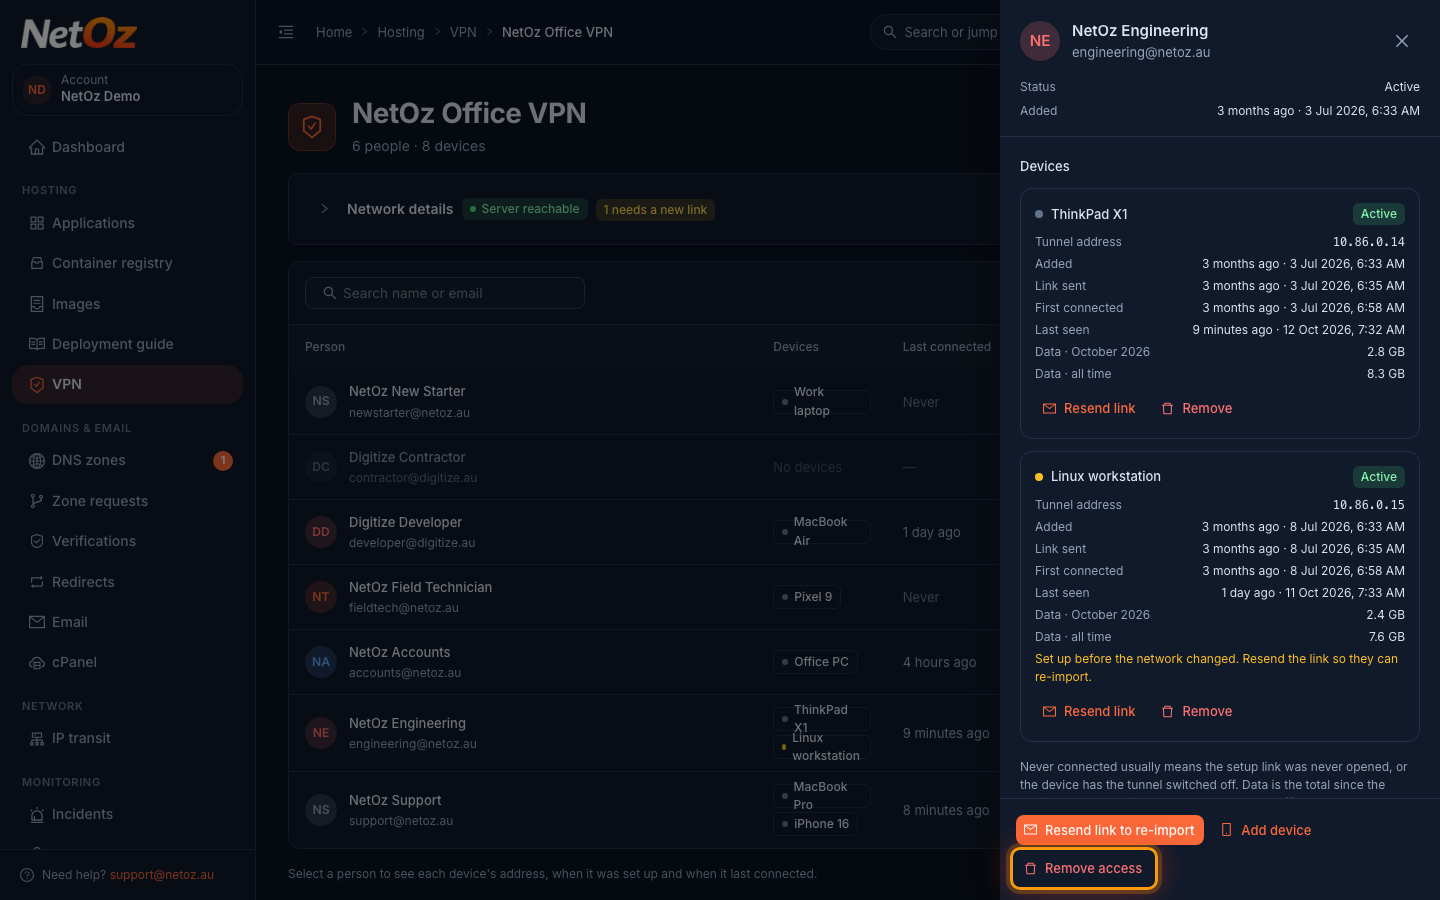
Task: Resend link for ThinkPad X1
Action: tap(1089, 408)
